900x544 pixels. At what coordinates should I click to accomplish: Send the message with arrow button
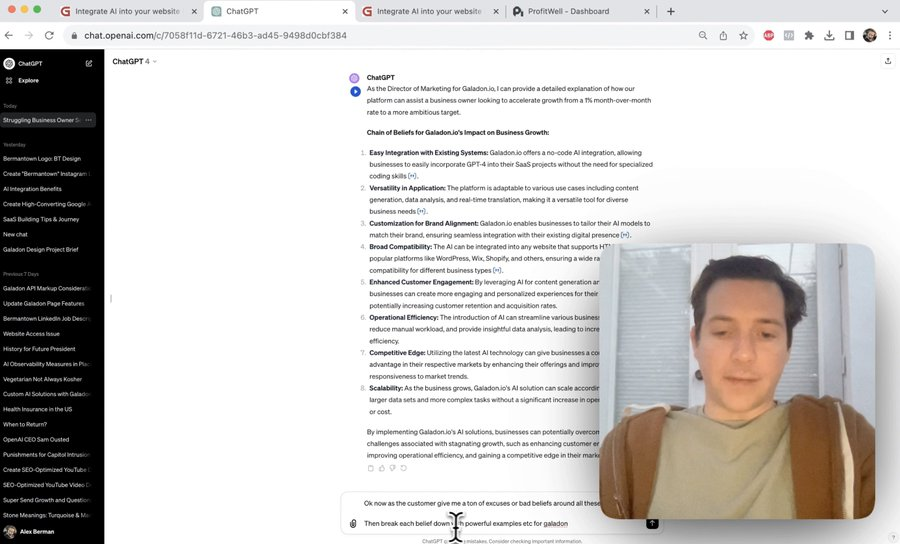(652, 523)
